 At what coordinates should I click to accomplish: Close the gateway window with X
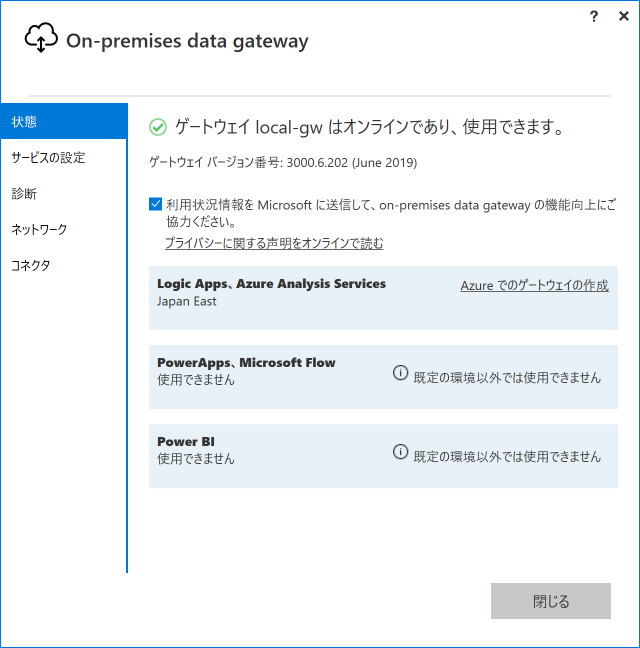(623, 16)
